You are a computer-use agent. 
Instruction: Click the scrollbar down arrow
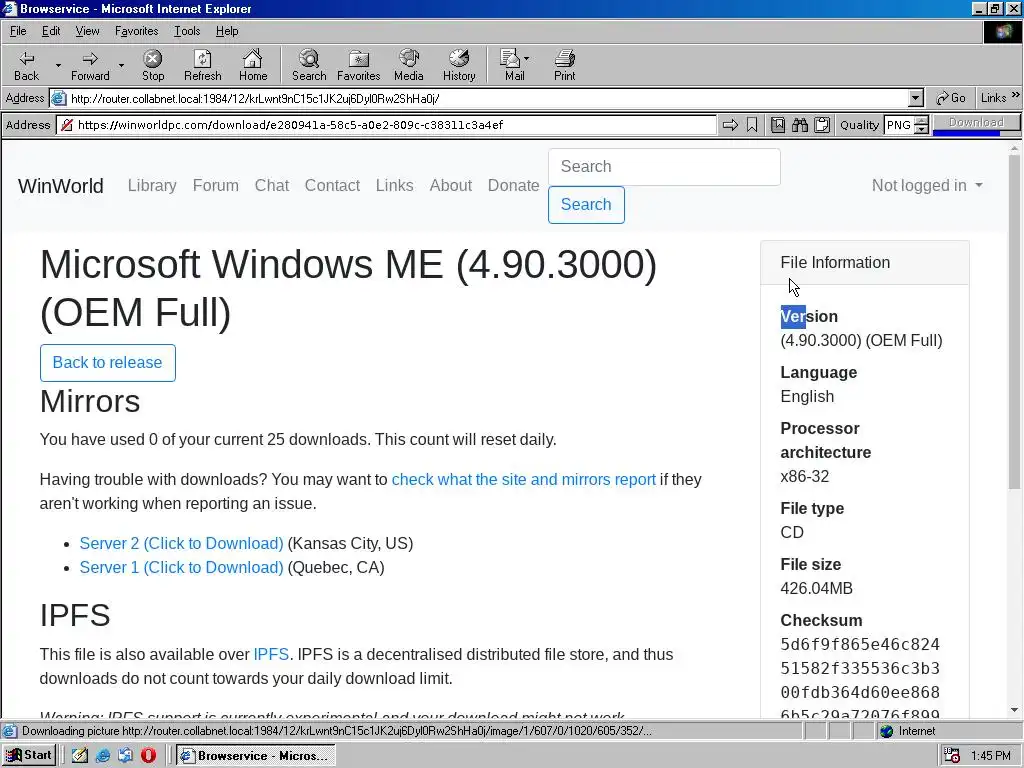pos(1014,710)
